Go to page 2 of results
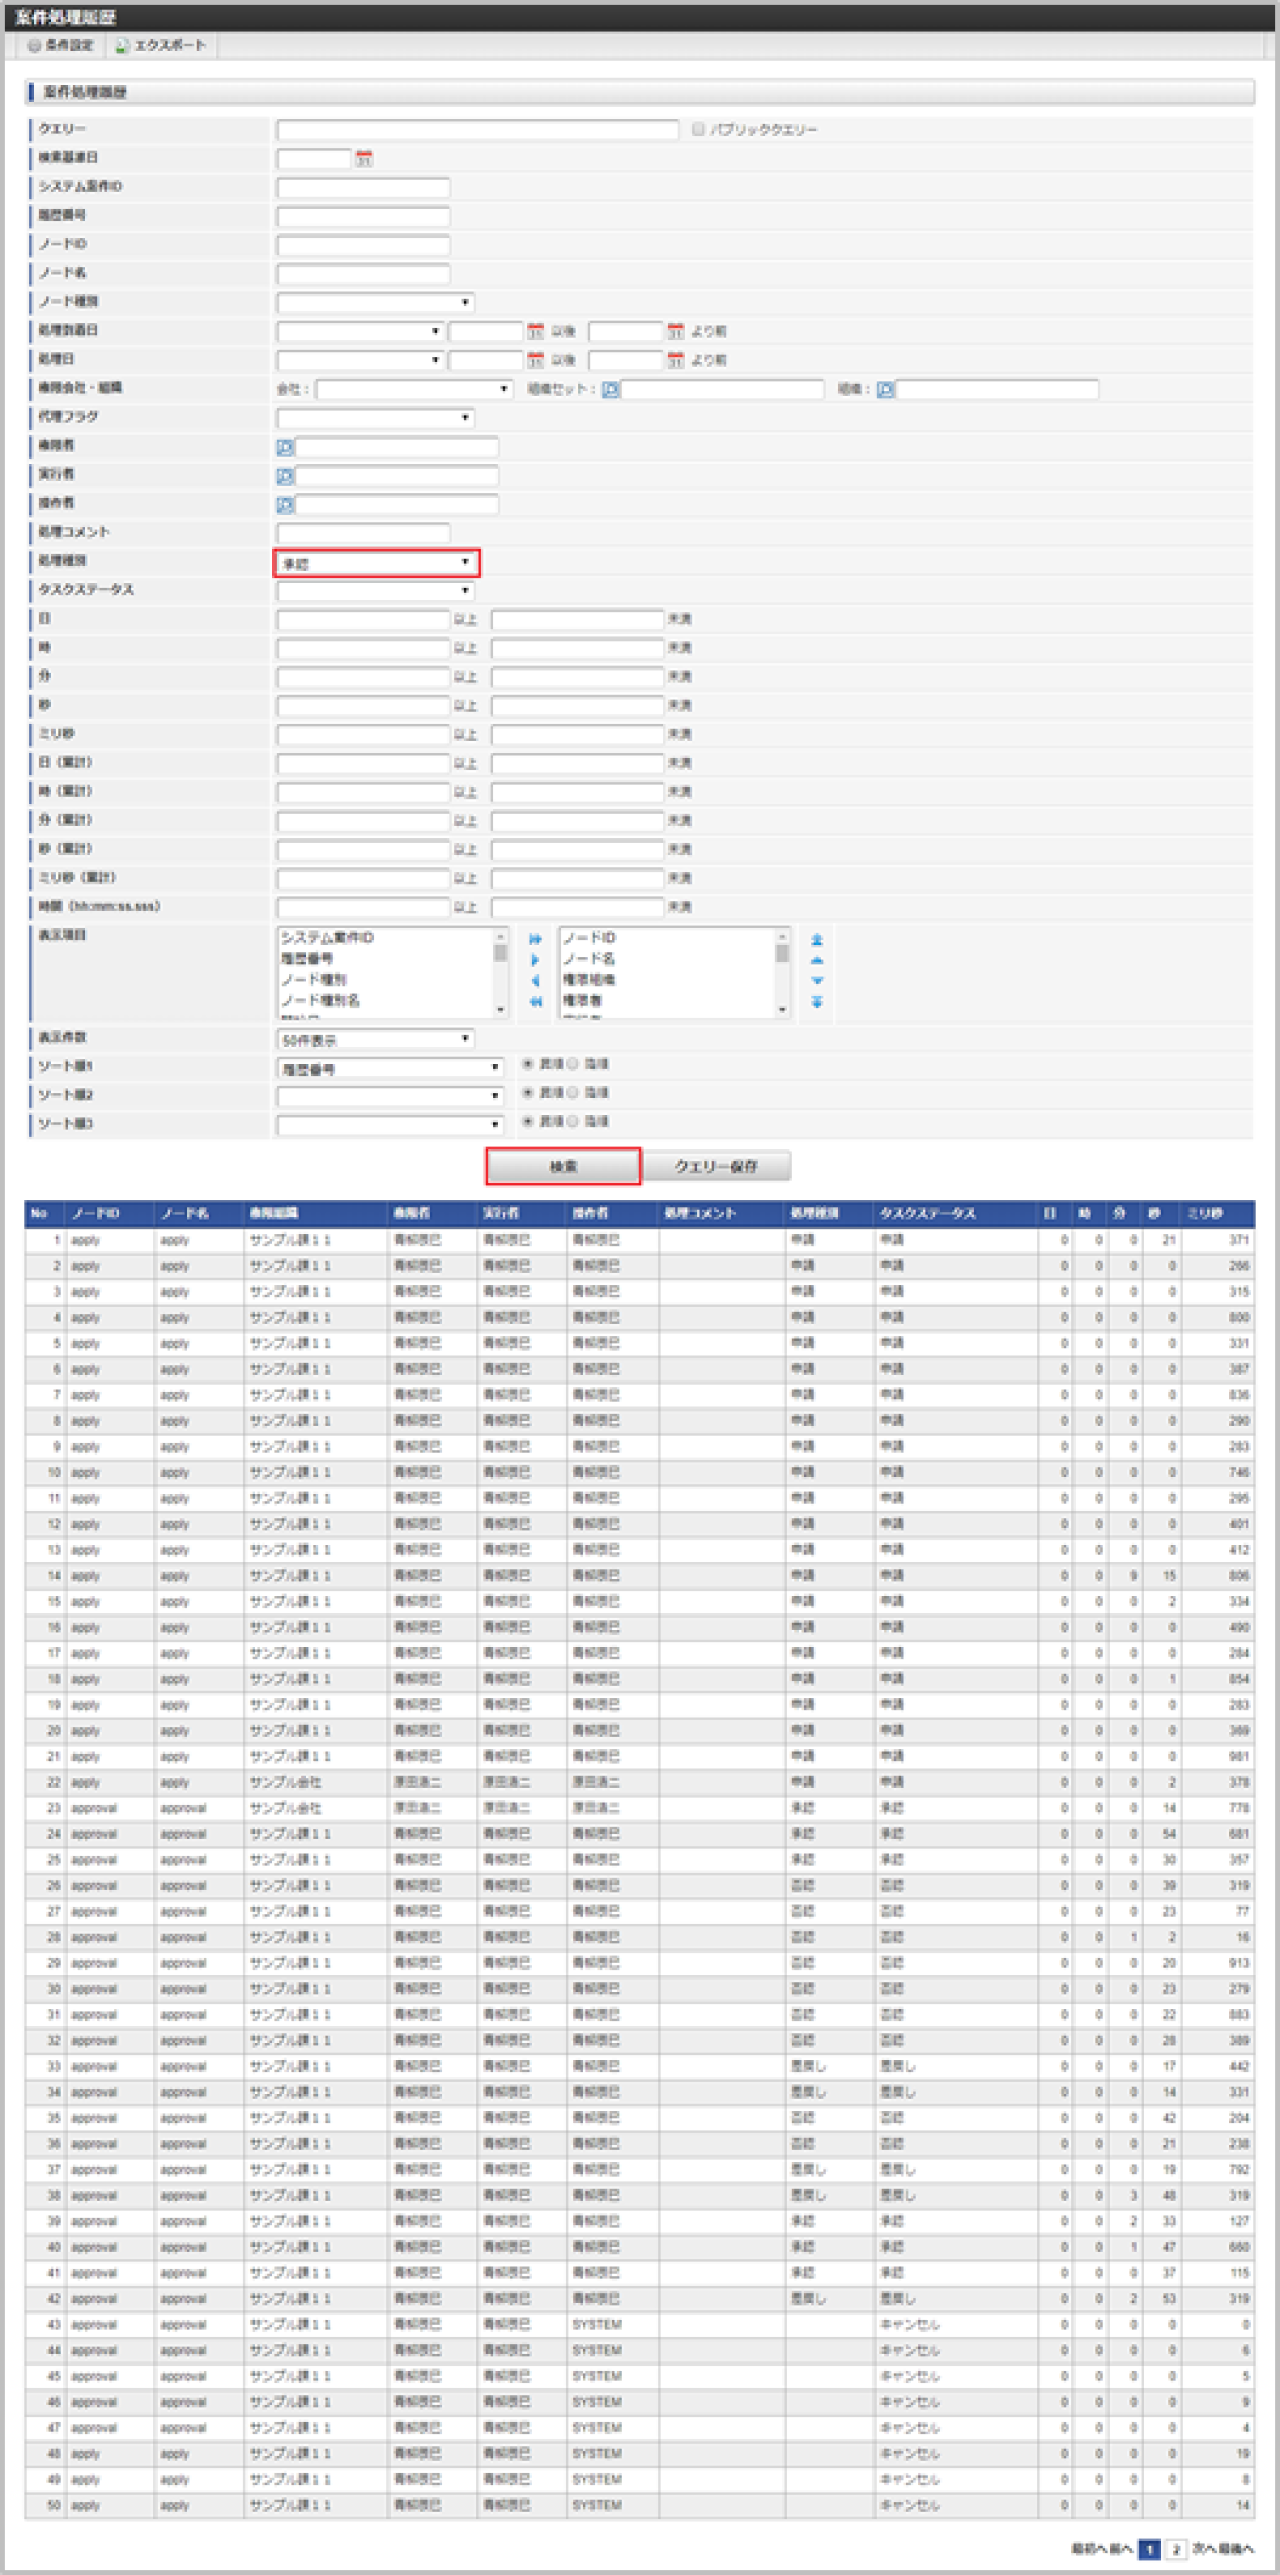 tap(1176, 2549)
